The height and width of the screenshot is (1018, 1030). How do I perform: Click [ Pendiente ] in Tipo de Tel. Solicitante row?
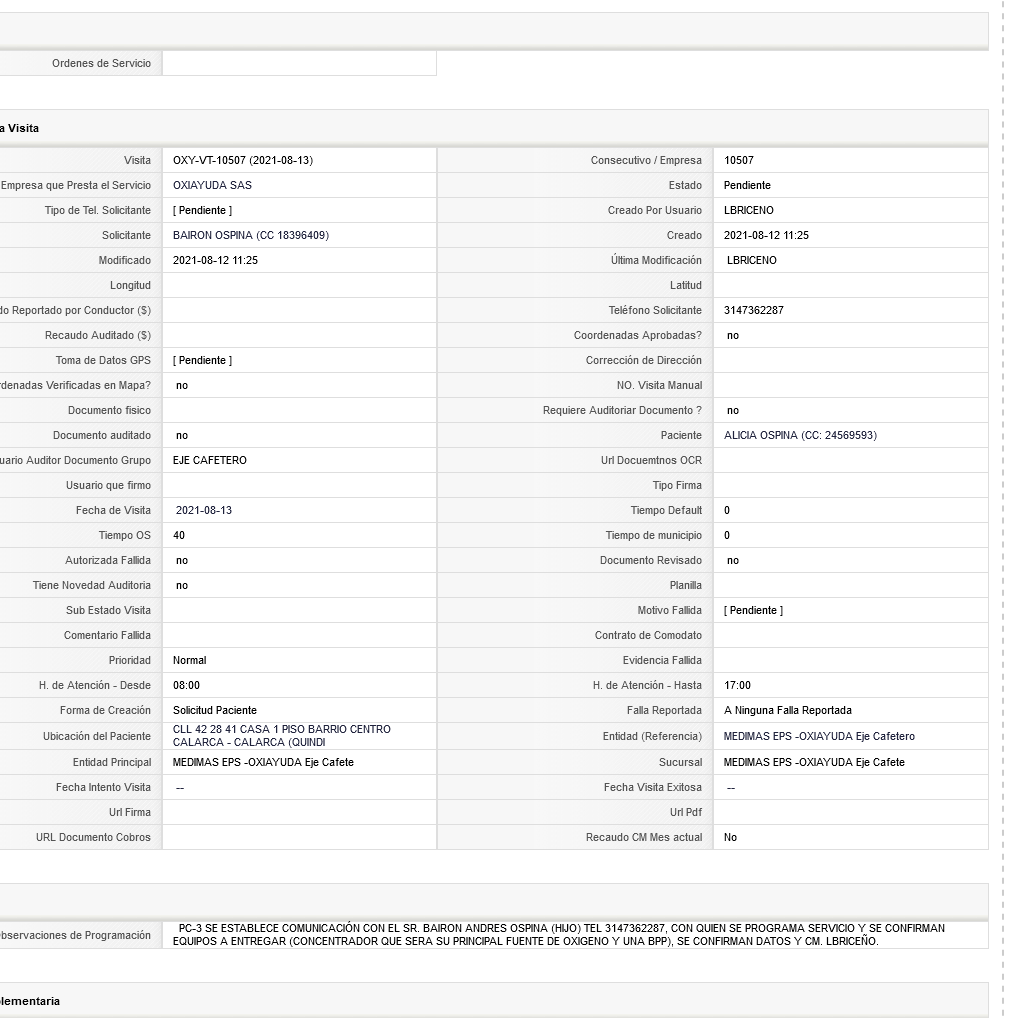pyautogui.click(x=202, y=210)
